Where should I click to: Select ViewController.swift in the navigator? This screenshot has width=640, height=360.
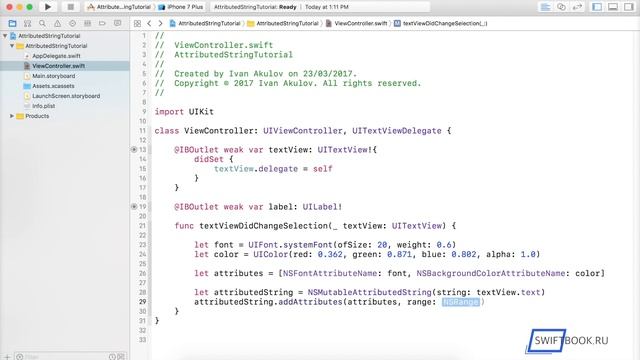click(x=58, y=66)
